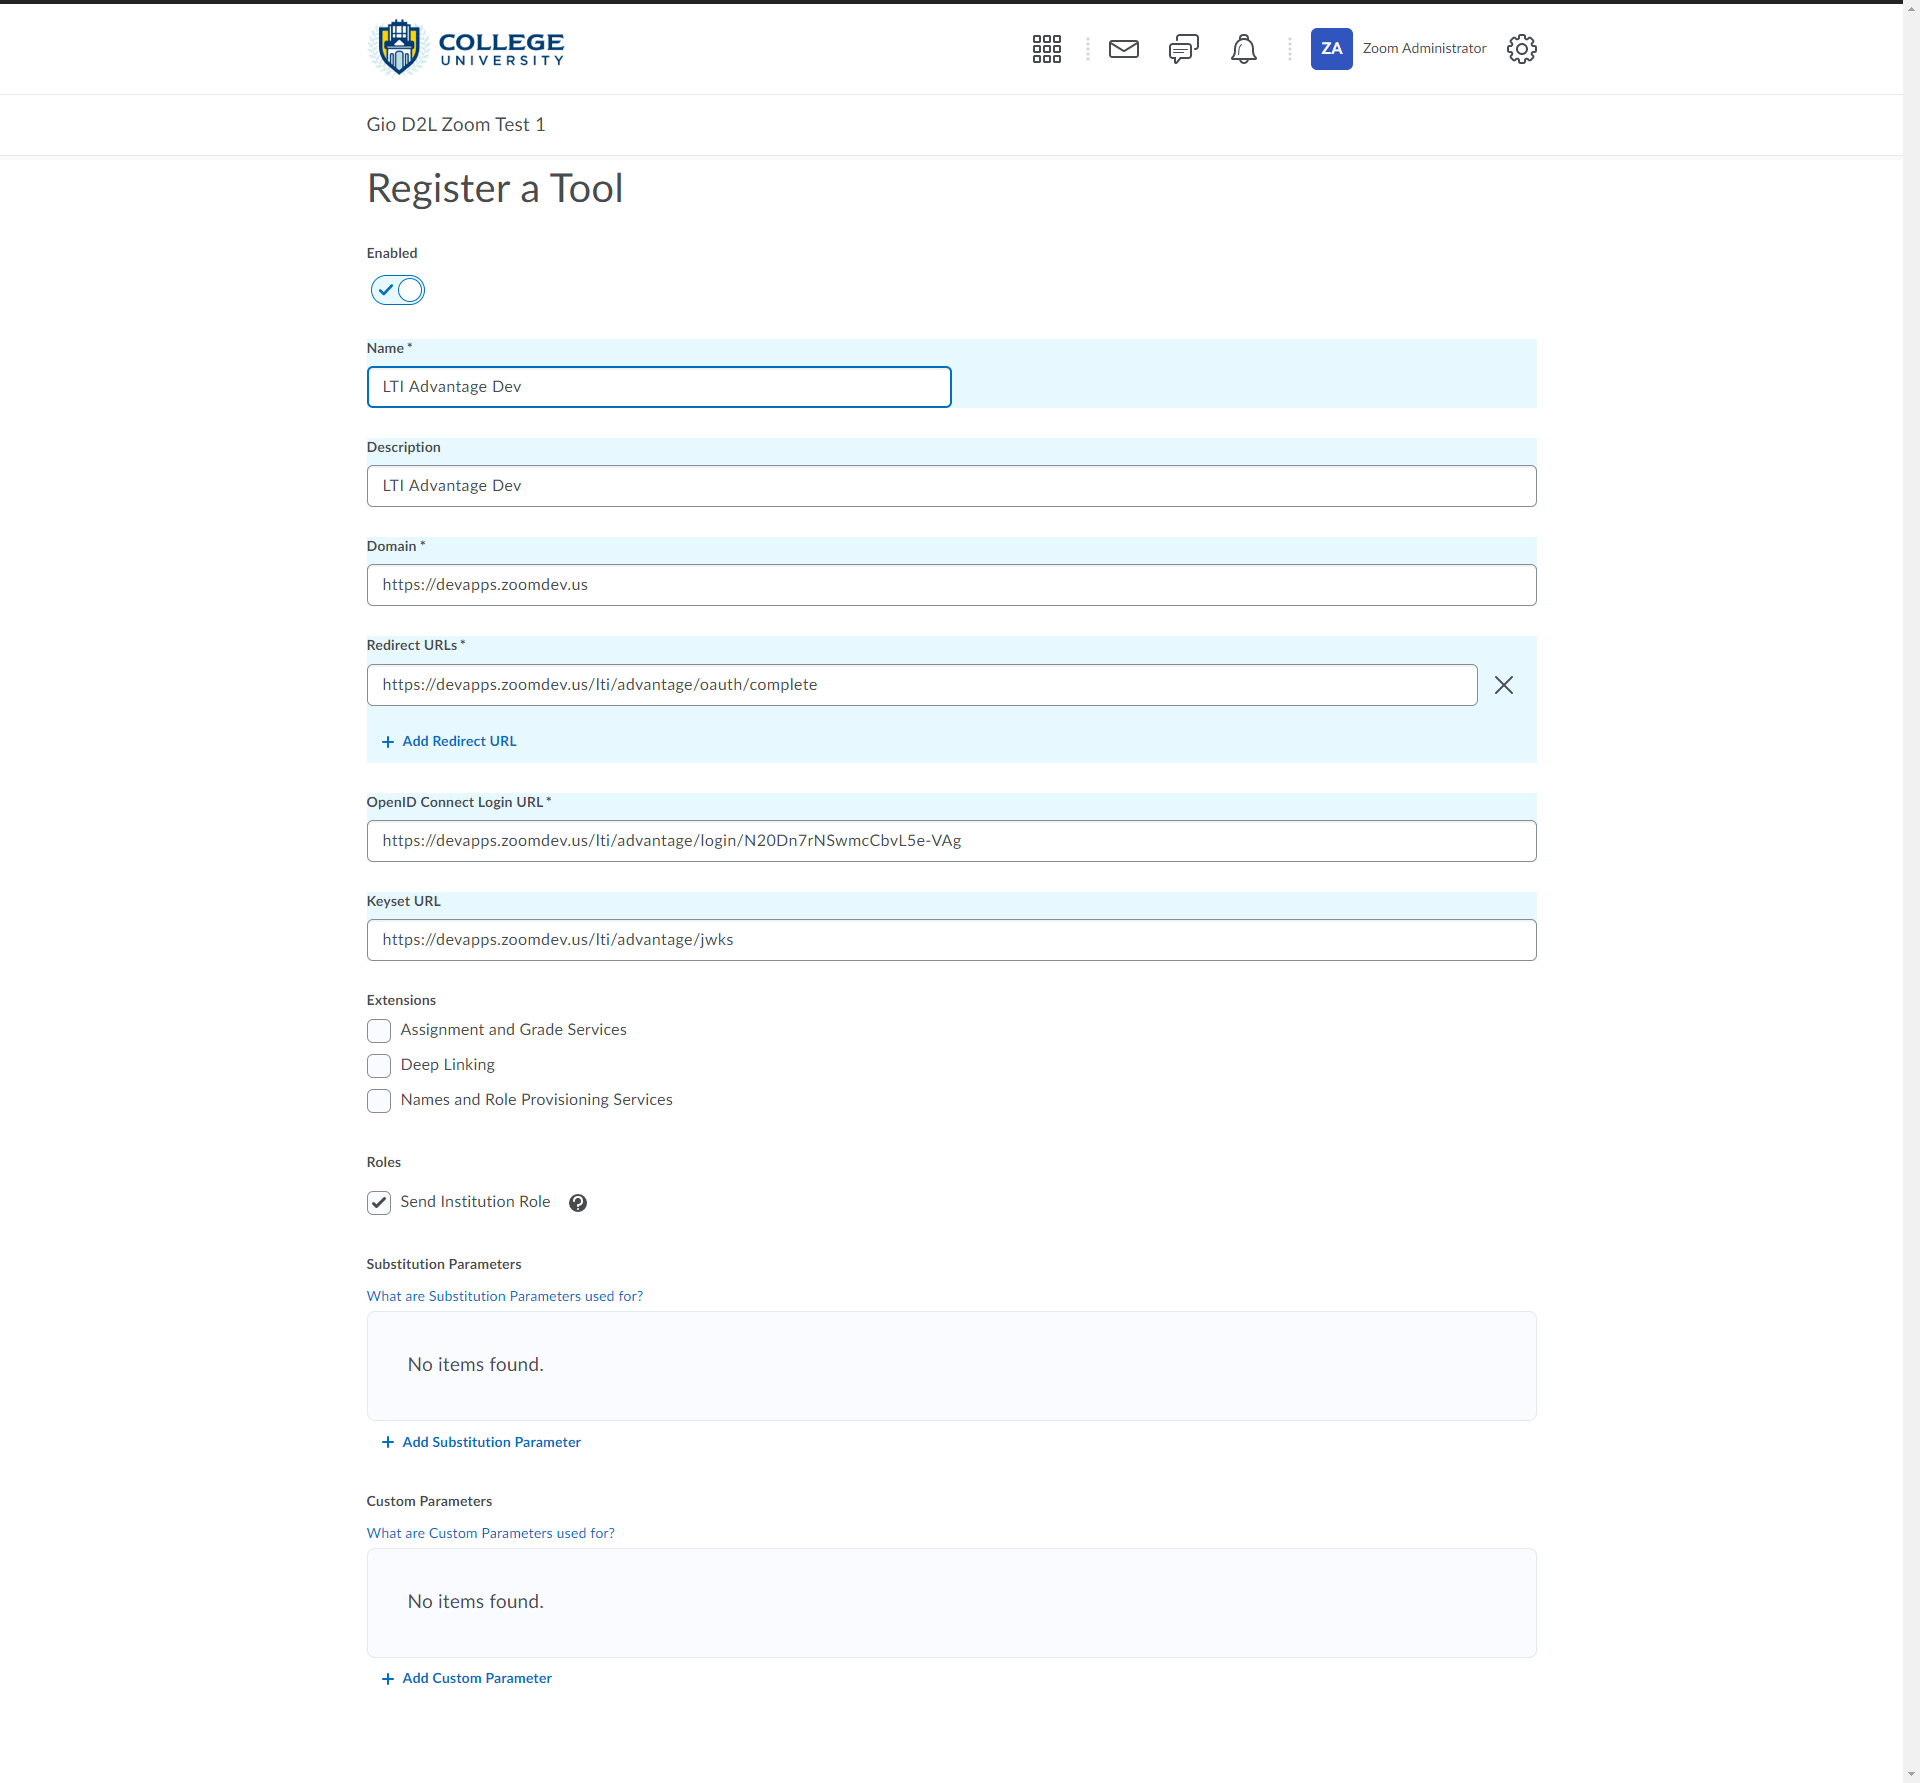
Task: Uncheck Send Institution Role
Action: [x=379, y=1203]
